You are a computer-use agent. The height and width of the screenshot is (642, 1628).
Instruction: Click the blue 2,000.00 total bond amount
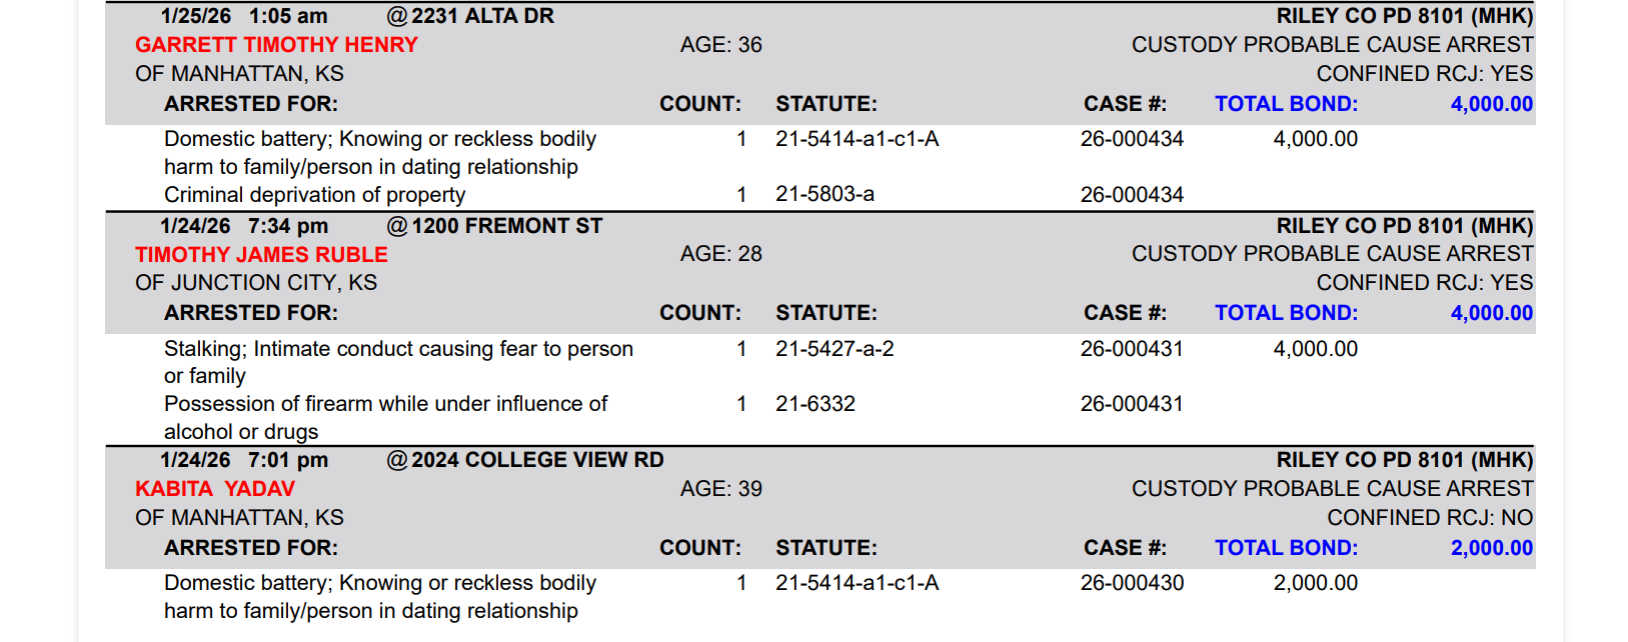(1491, 548)
